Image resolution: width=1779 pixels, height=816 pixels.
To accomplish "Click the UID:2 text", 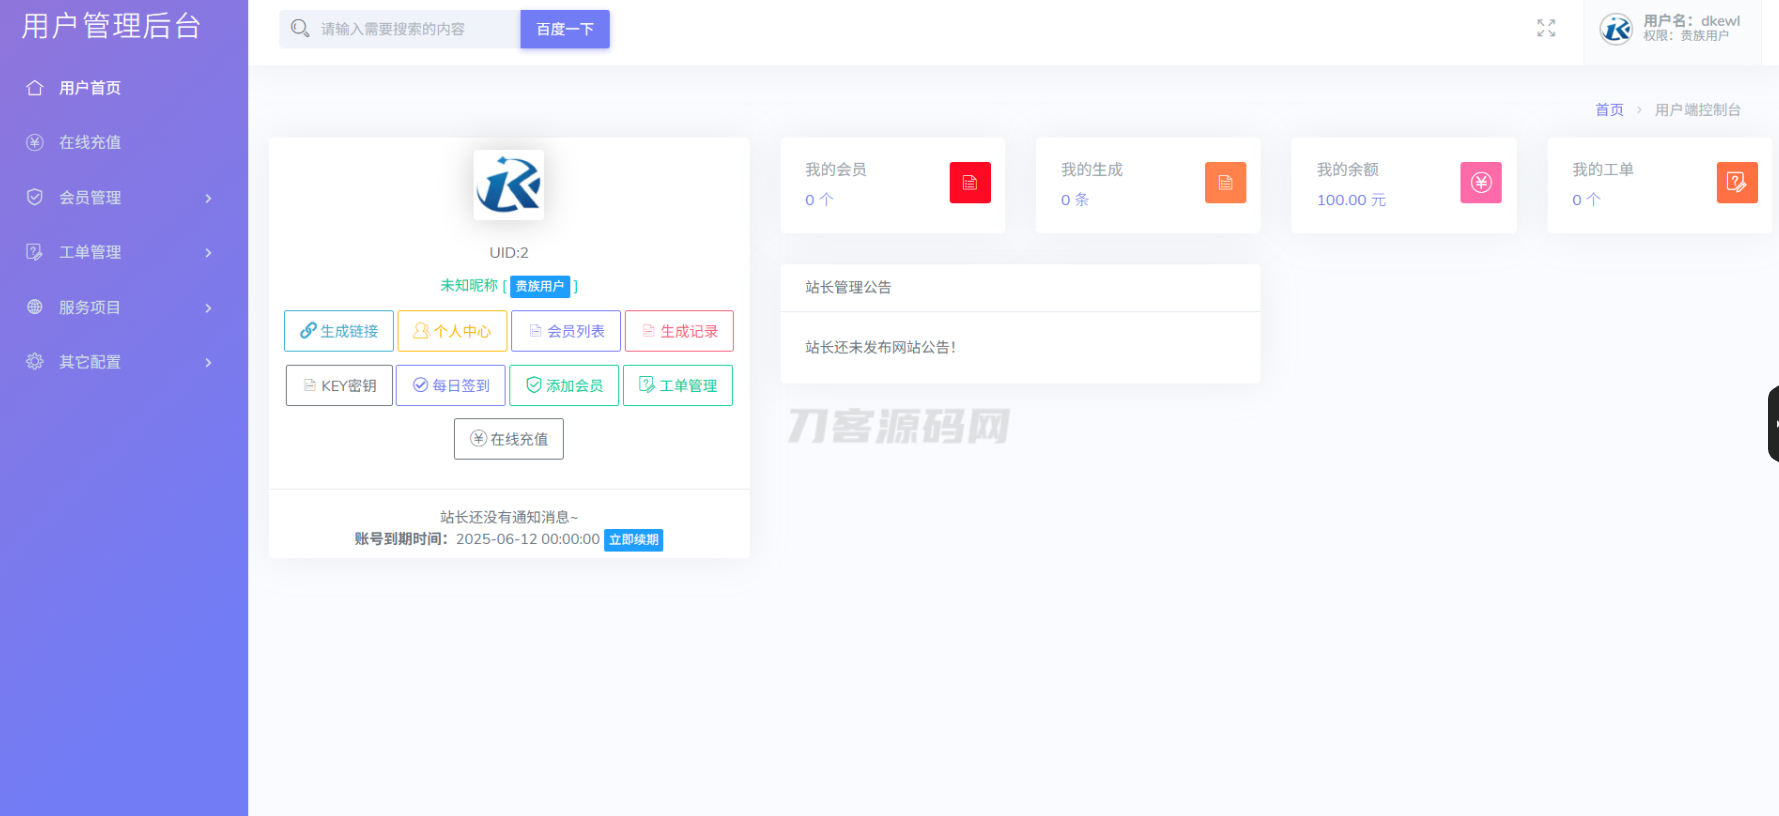I will click(x=509, y=253).
